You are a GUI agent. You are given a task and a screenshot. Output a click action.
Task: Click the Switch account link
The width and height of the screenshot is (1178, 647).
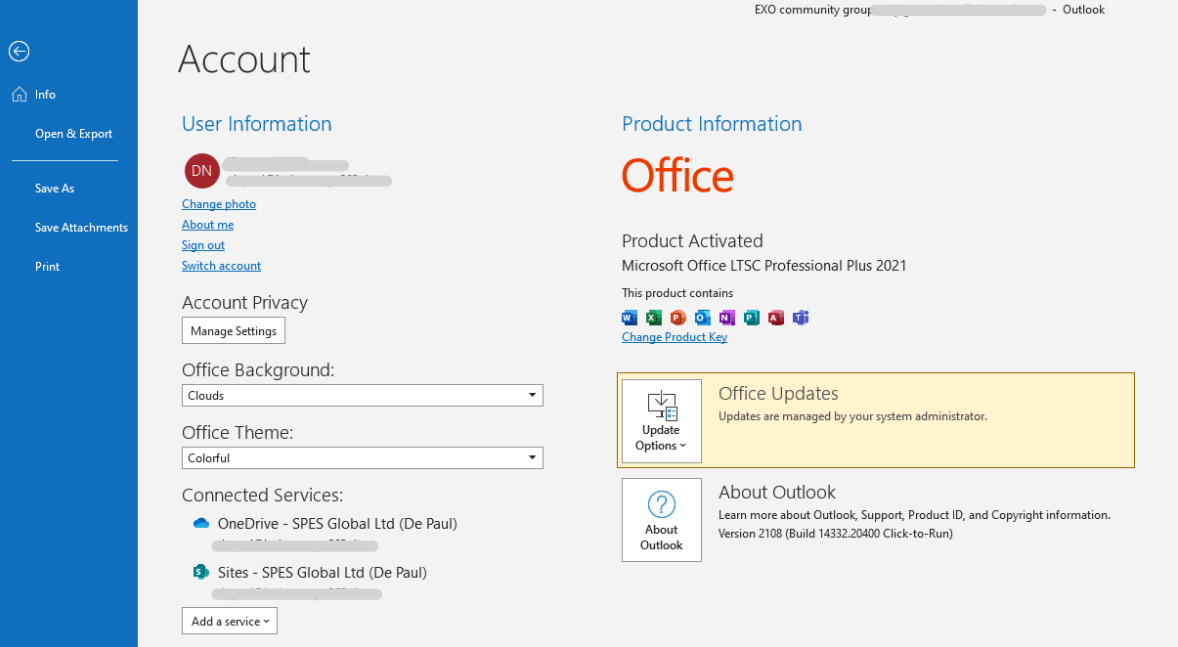[221, 265]
